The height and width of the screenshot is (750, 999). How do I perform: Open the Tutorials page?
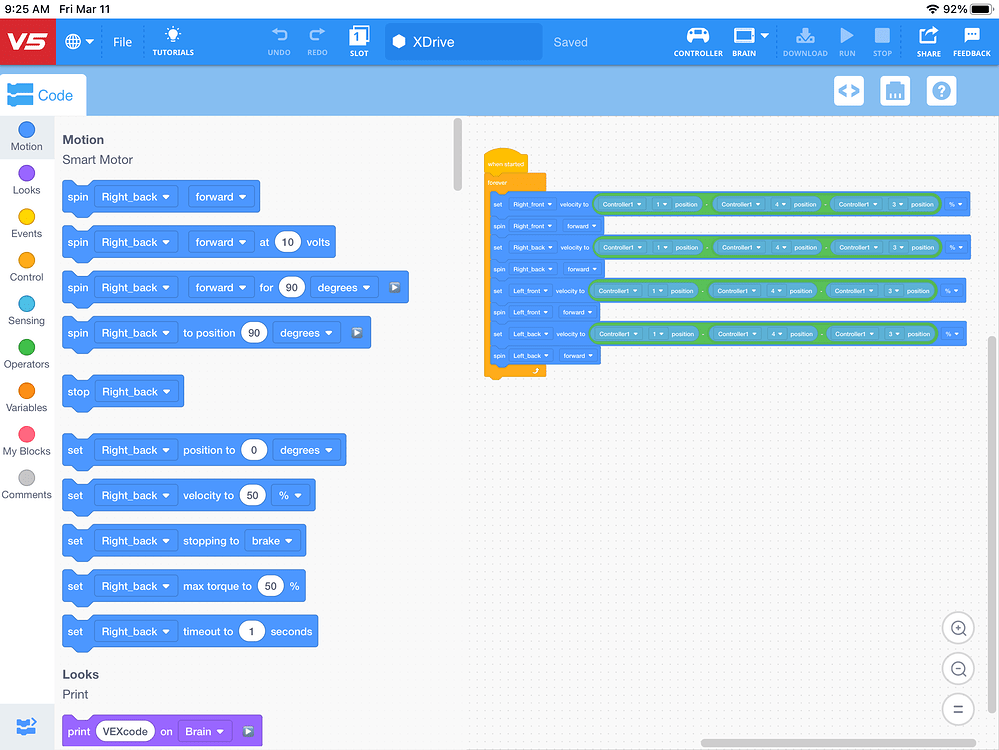click(x=172, y=41)
